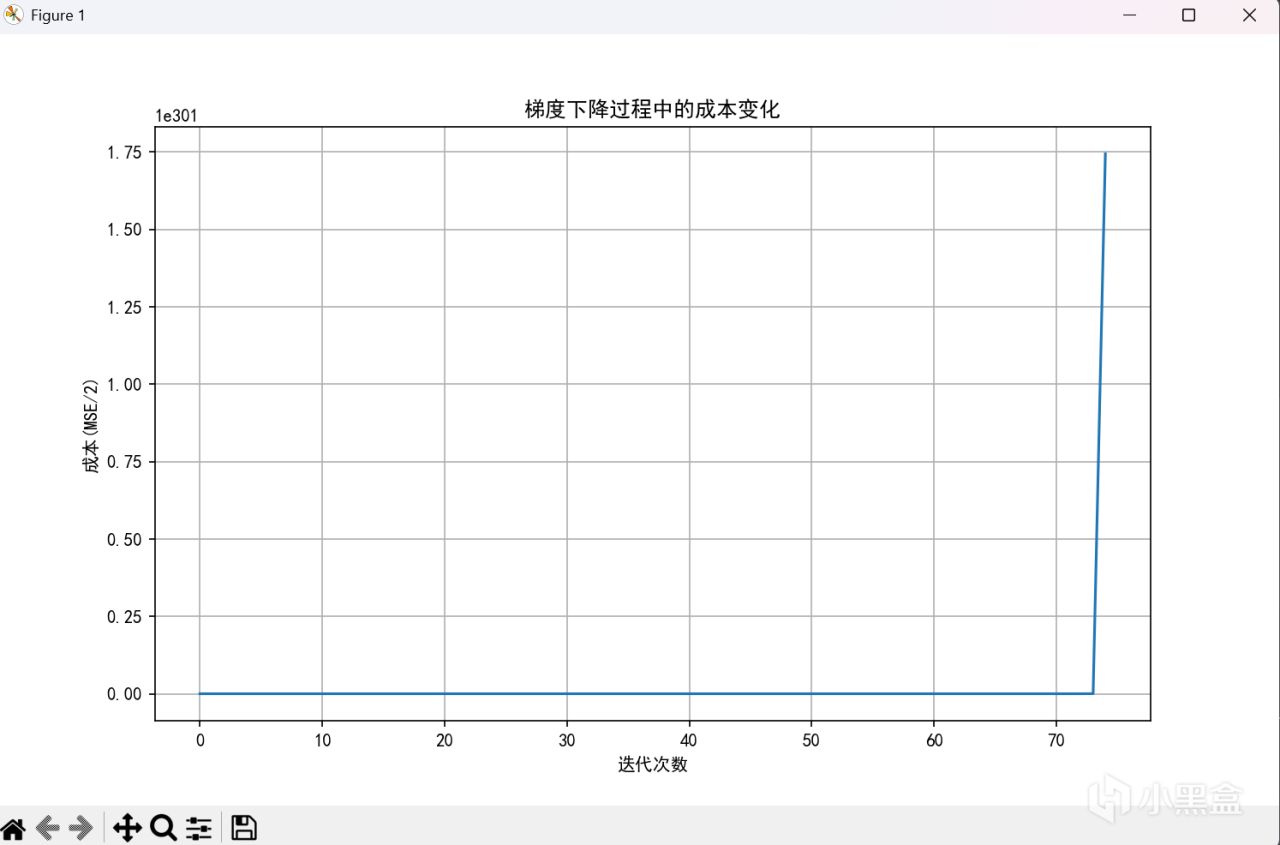Activate the Pan axes tool
This screenshot has width=1280, height=845.
click(127, 828)
